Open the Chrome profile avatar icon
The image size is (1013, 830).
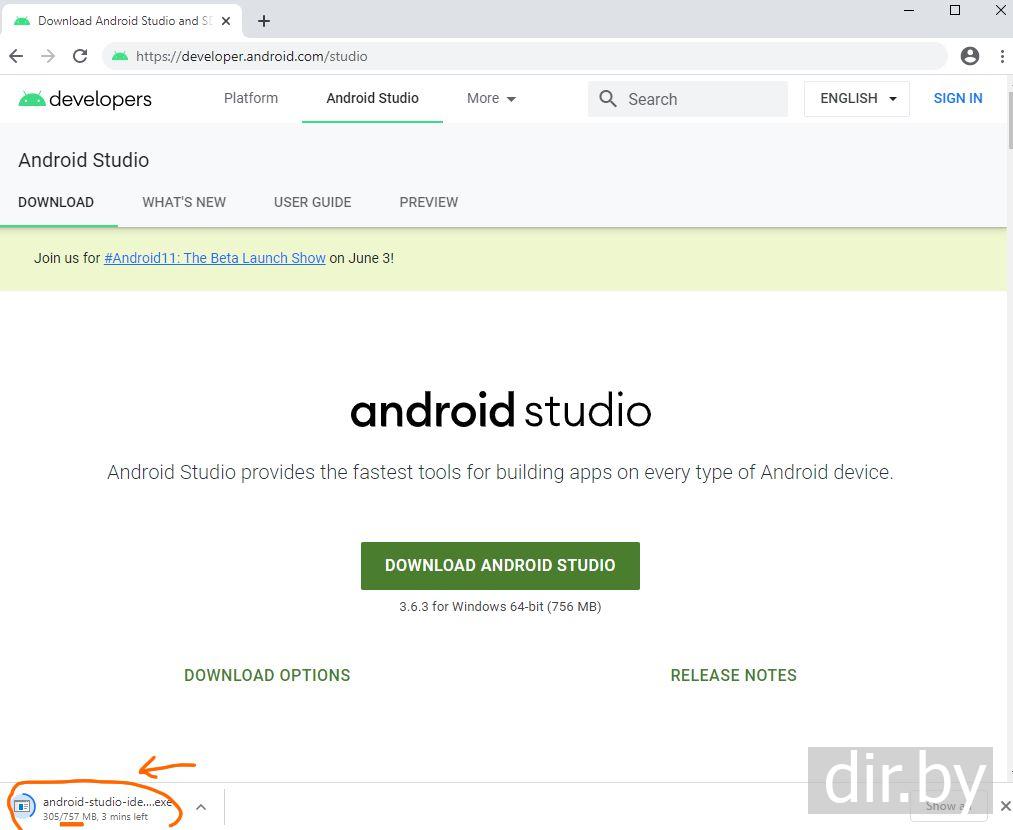pos(970,56)
